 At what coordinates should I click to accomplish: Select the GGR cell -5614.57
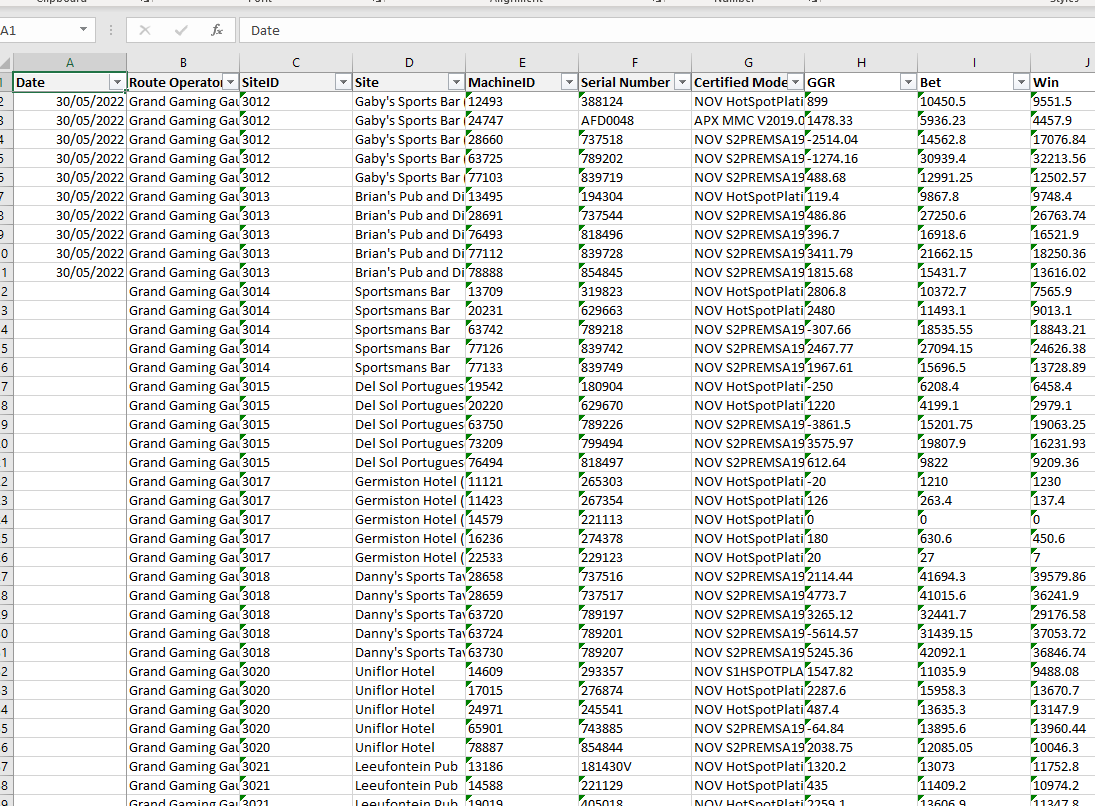coord(861,633)
